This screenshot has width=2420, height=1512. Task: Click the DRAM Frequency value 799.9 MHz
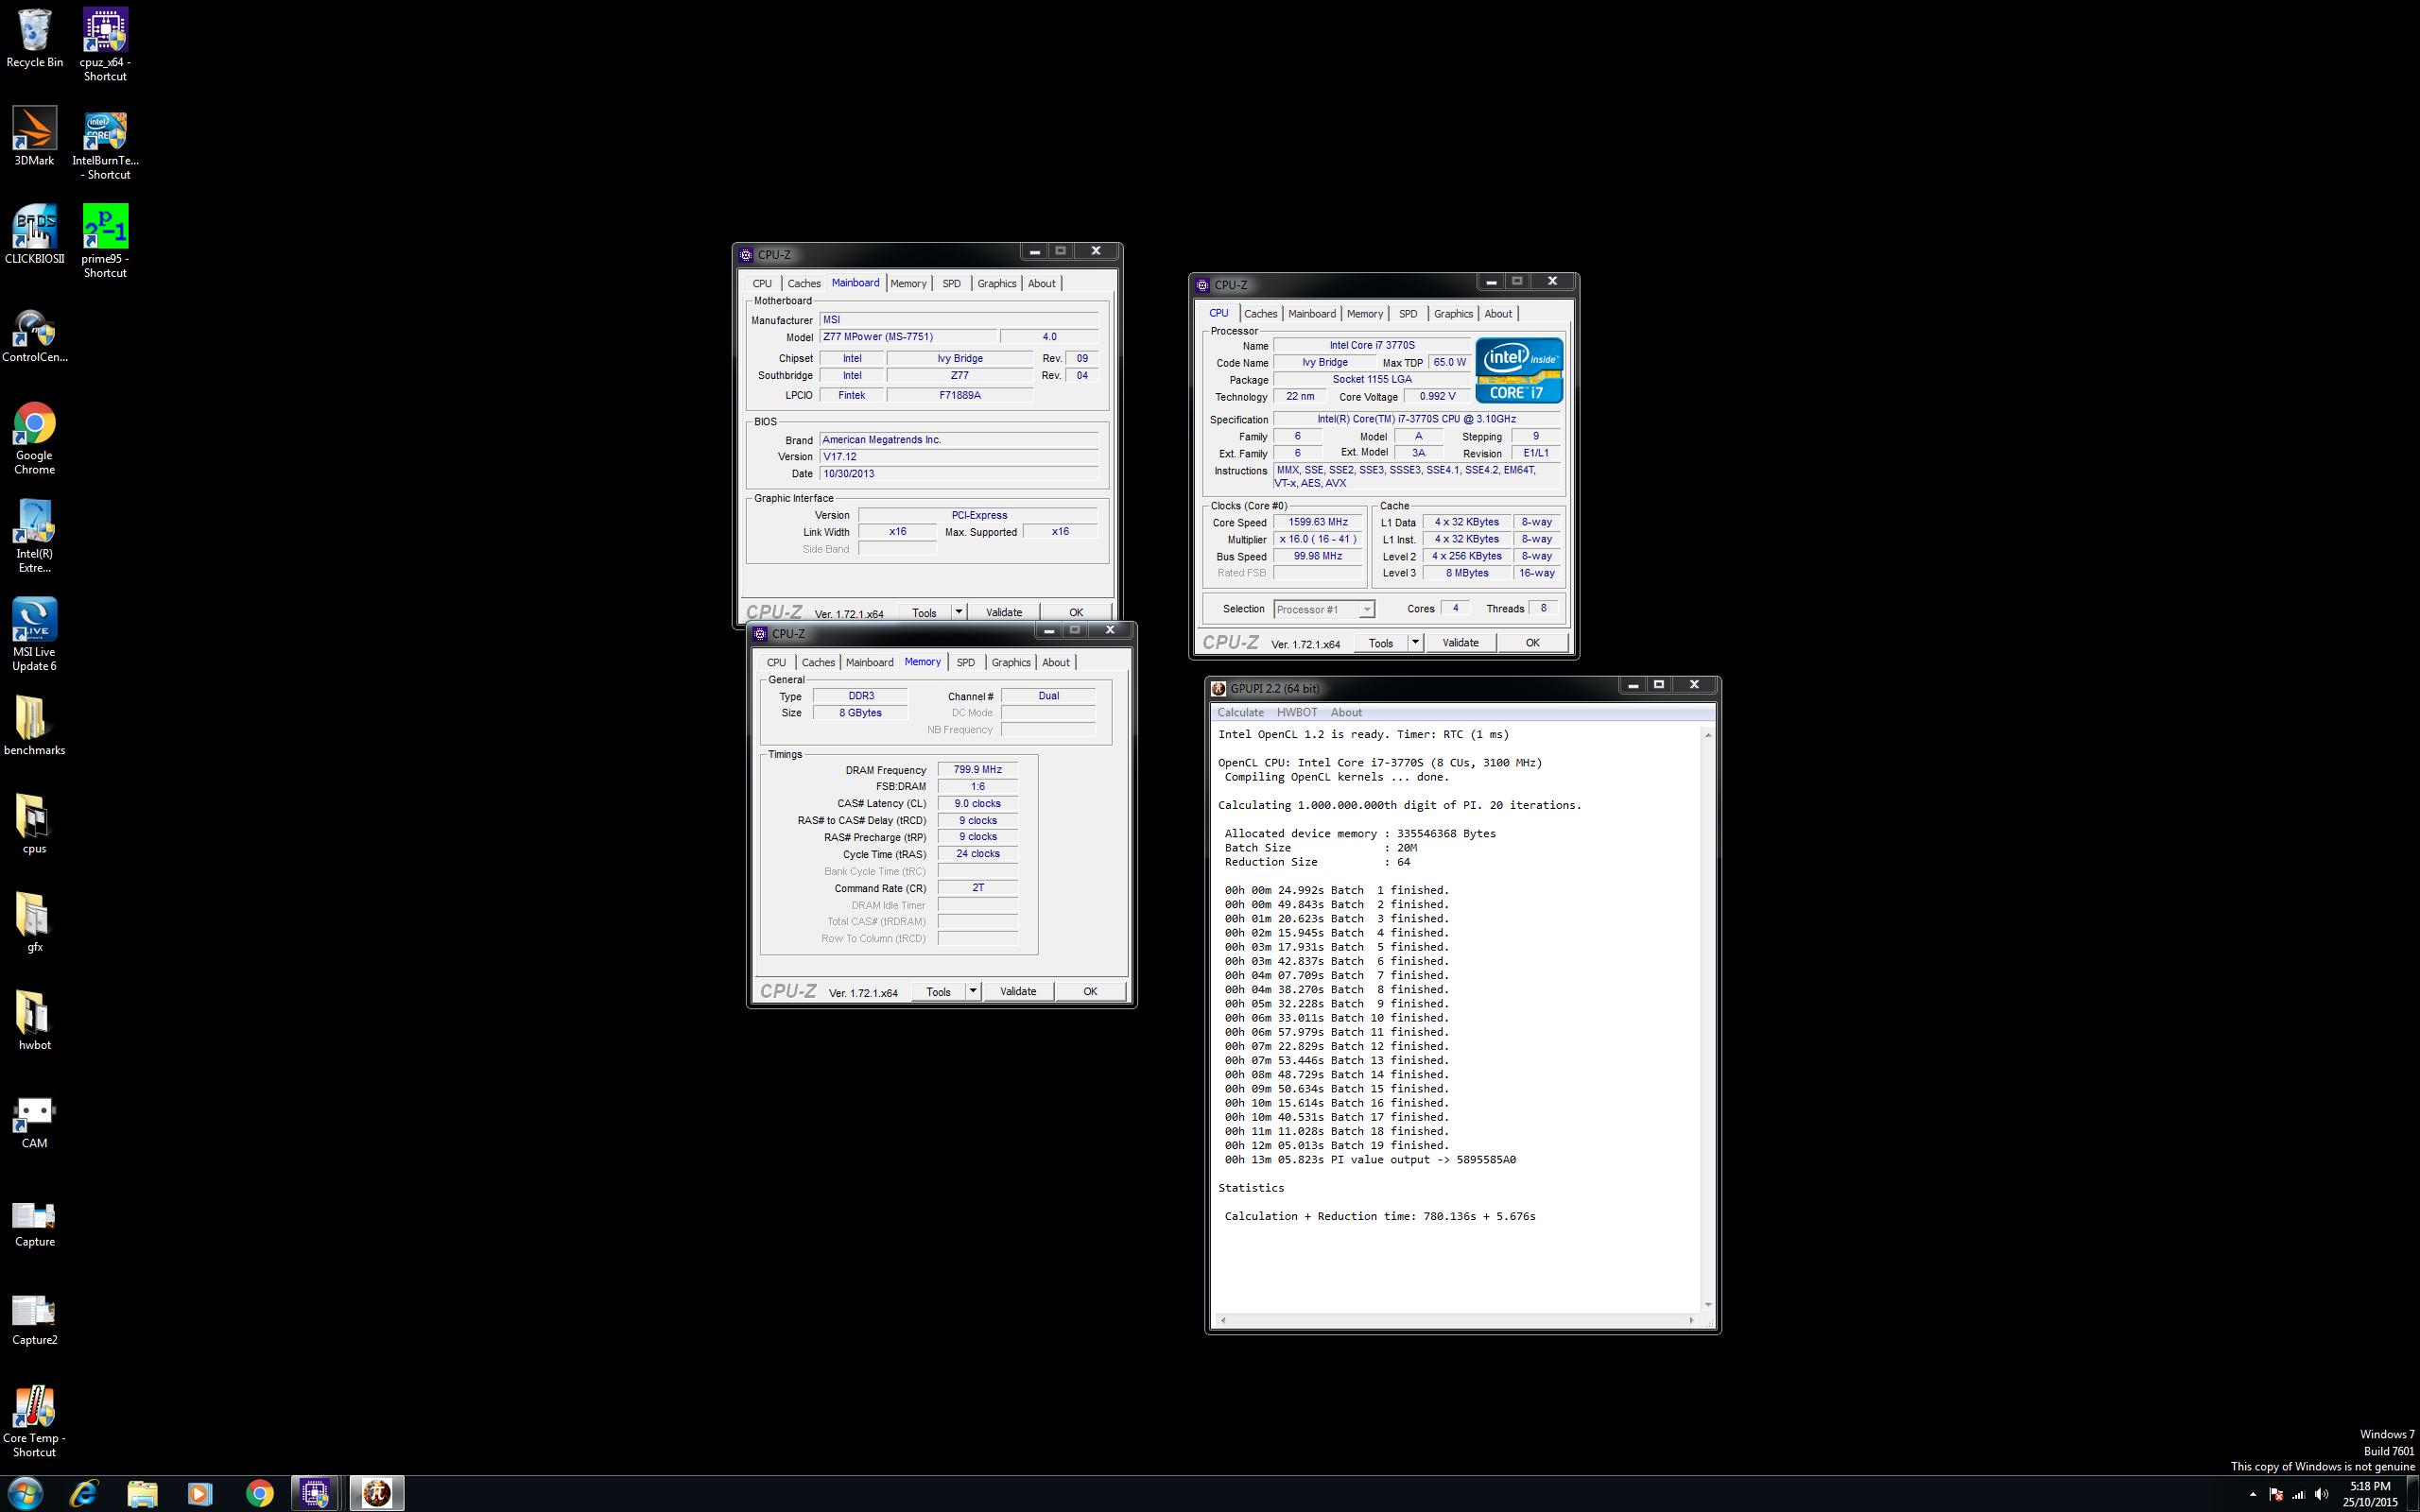[978, 769]
